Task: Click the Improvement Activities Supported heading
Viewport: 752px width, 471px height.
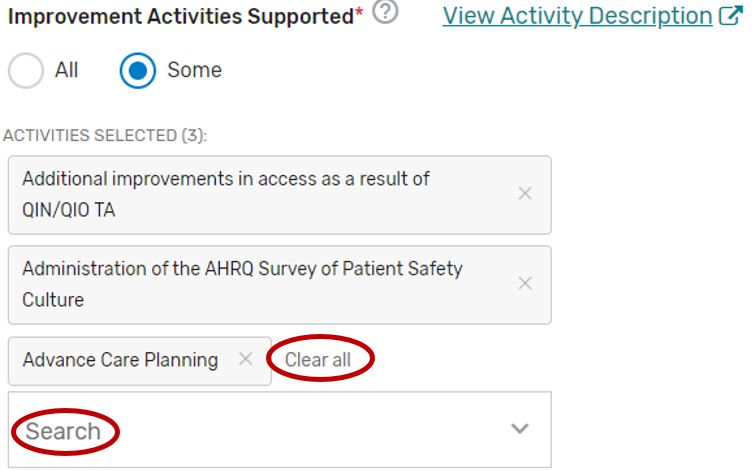Action: (x=180, y=16)
